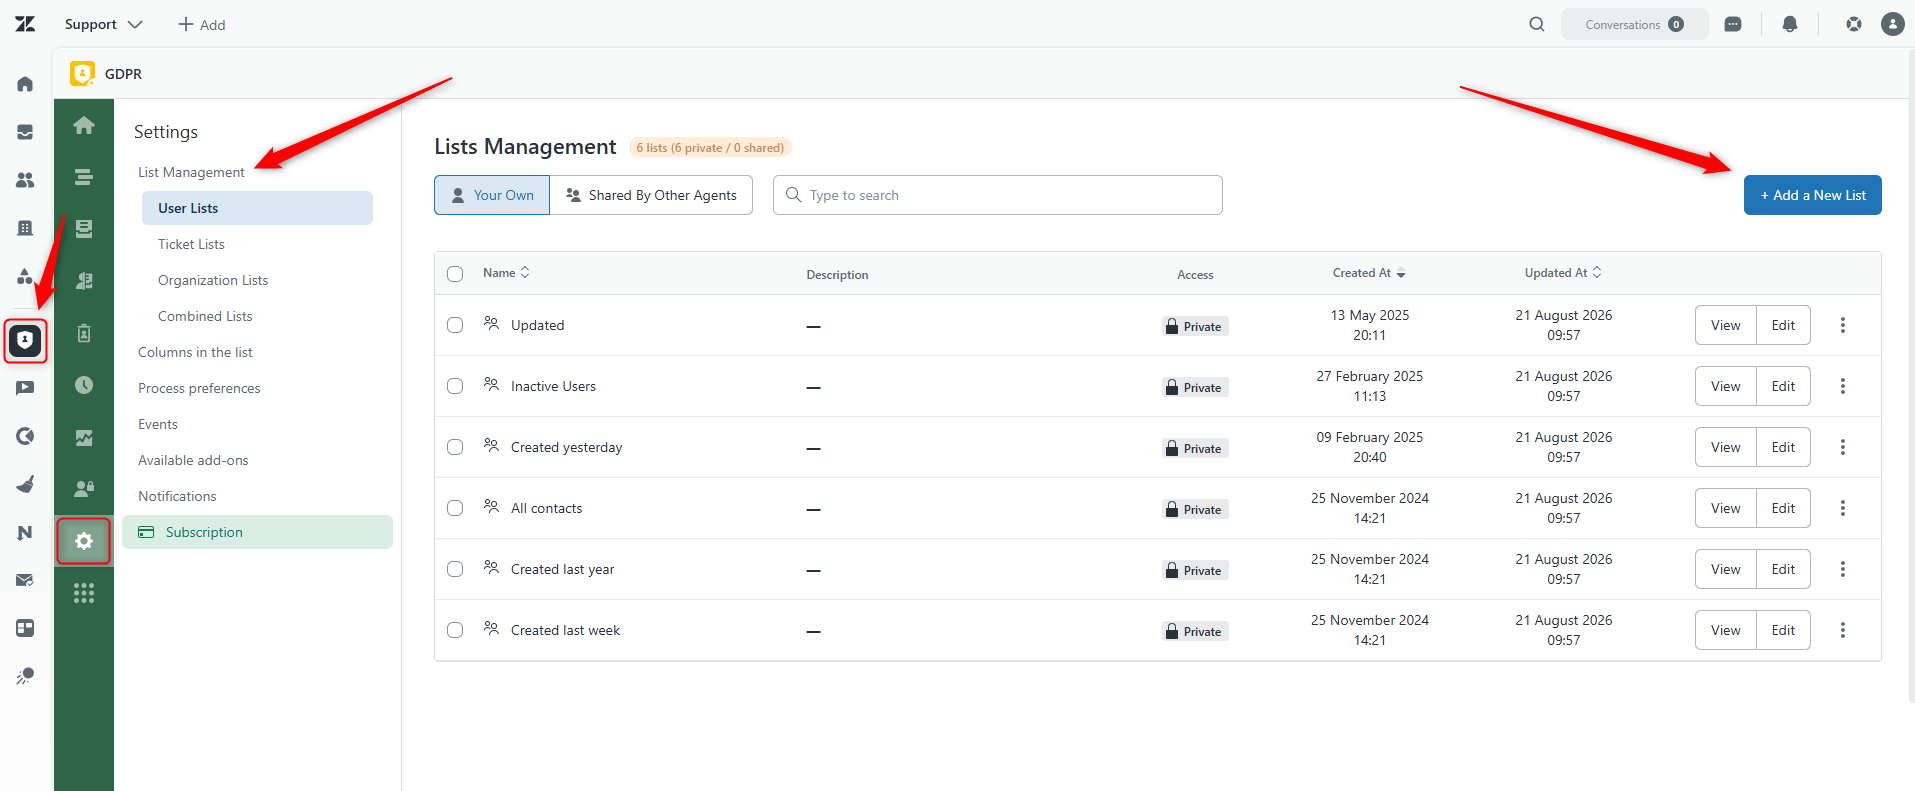The width and height of the screenshot is (1915, 791).
Task: Sort by Created At column
Action: click(1369, 273)
